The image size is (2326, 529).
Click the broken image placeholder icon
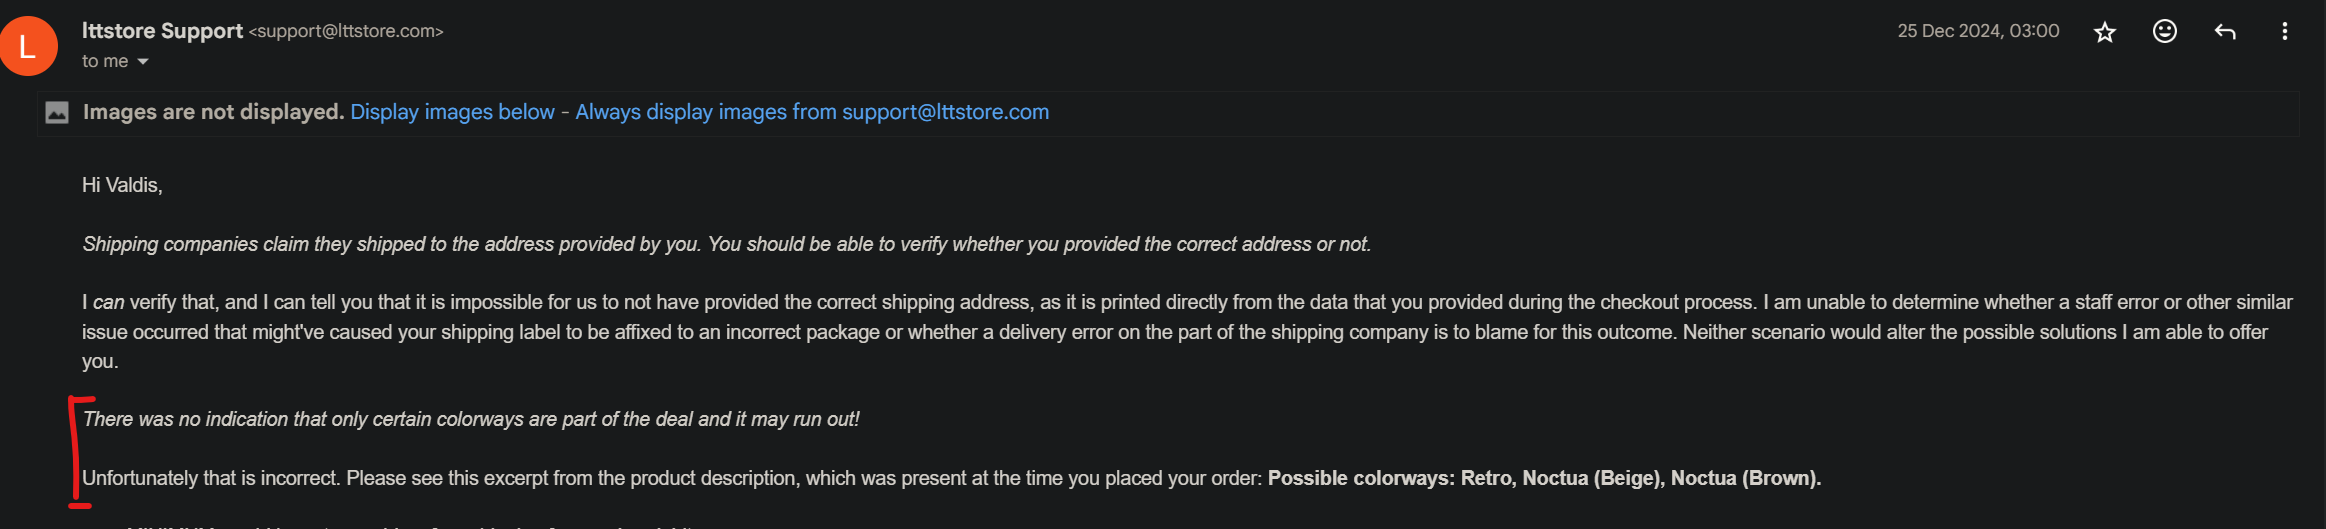pyautogui.click(x=57, y=113)
